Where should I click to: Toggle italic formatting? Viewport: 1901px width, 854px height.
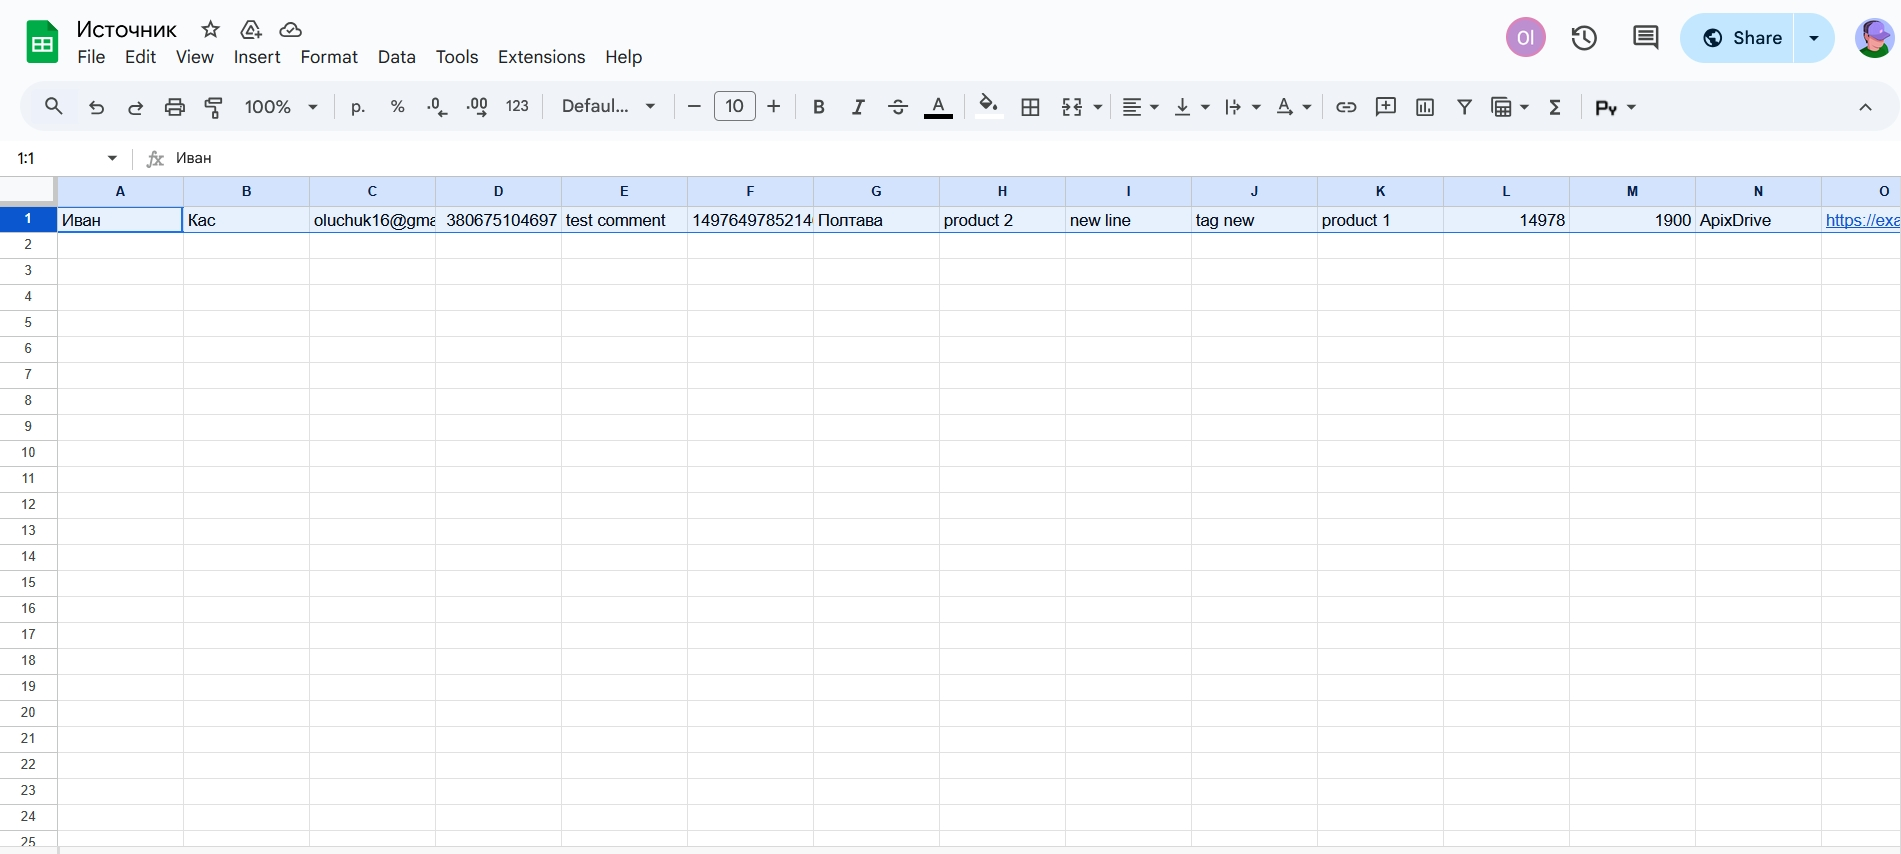(x=857, y=107)
